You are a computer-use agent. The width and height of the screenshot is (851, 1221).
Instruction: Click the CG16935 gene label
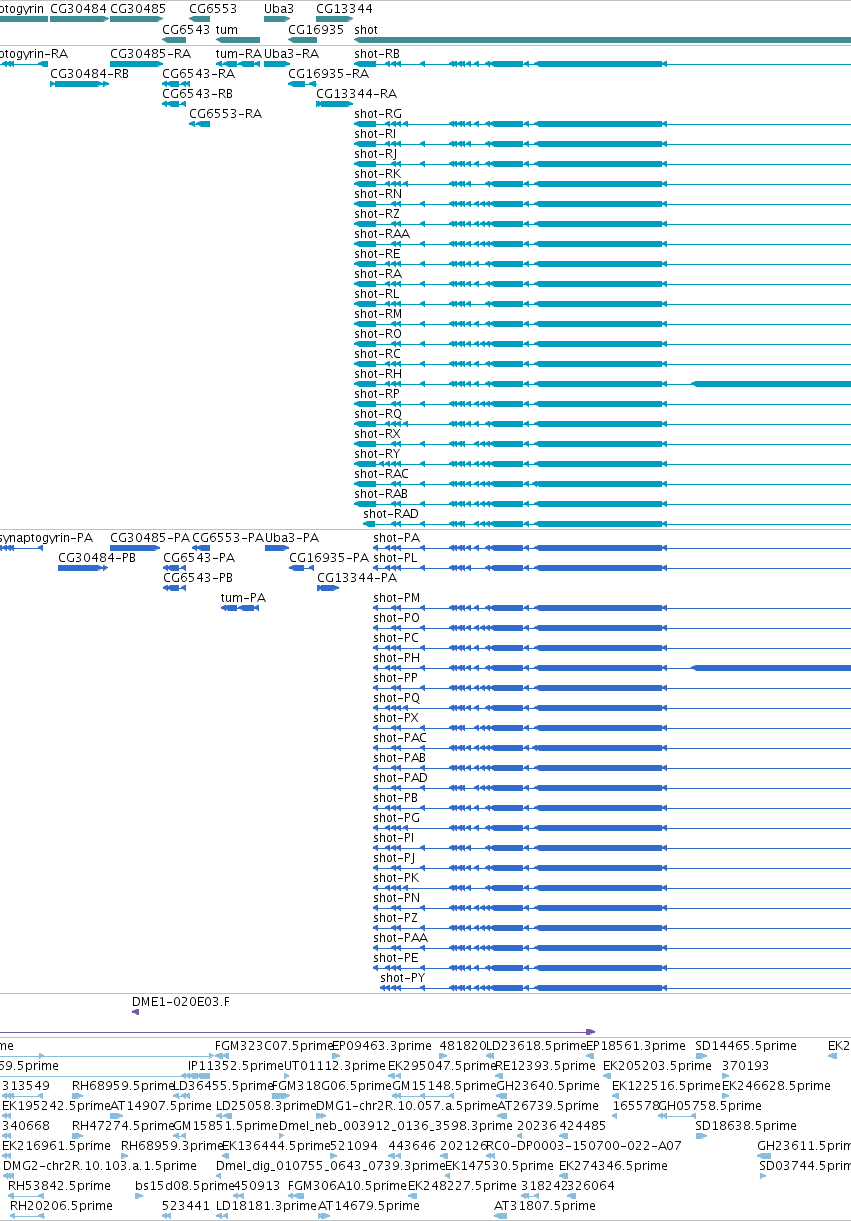316,30
